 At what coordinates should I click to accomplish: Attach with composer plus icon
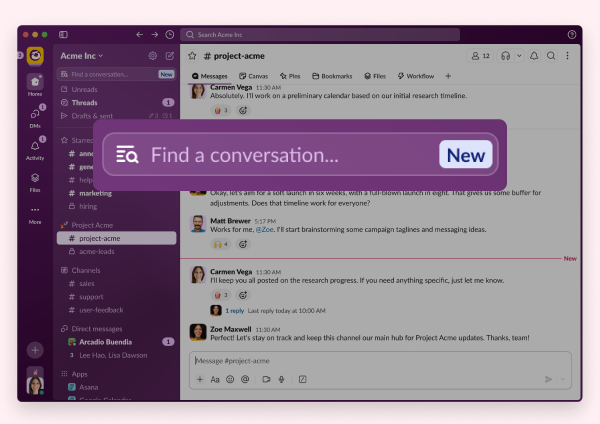[x=200, y=379]
